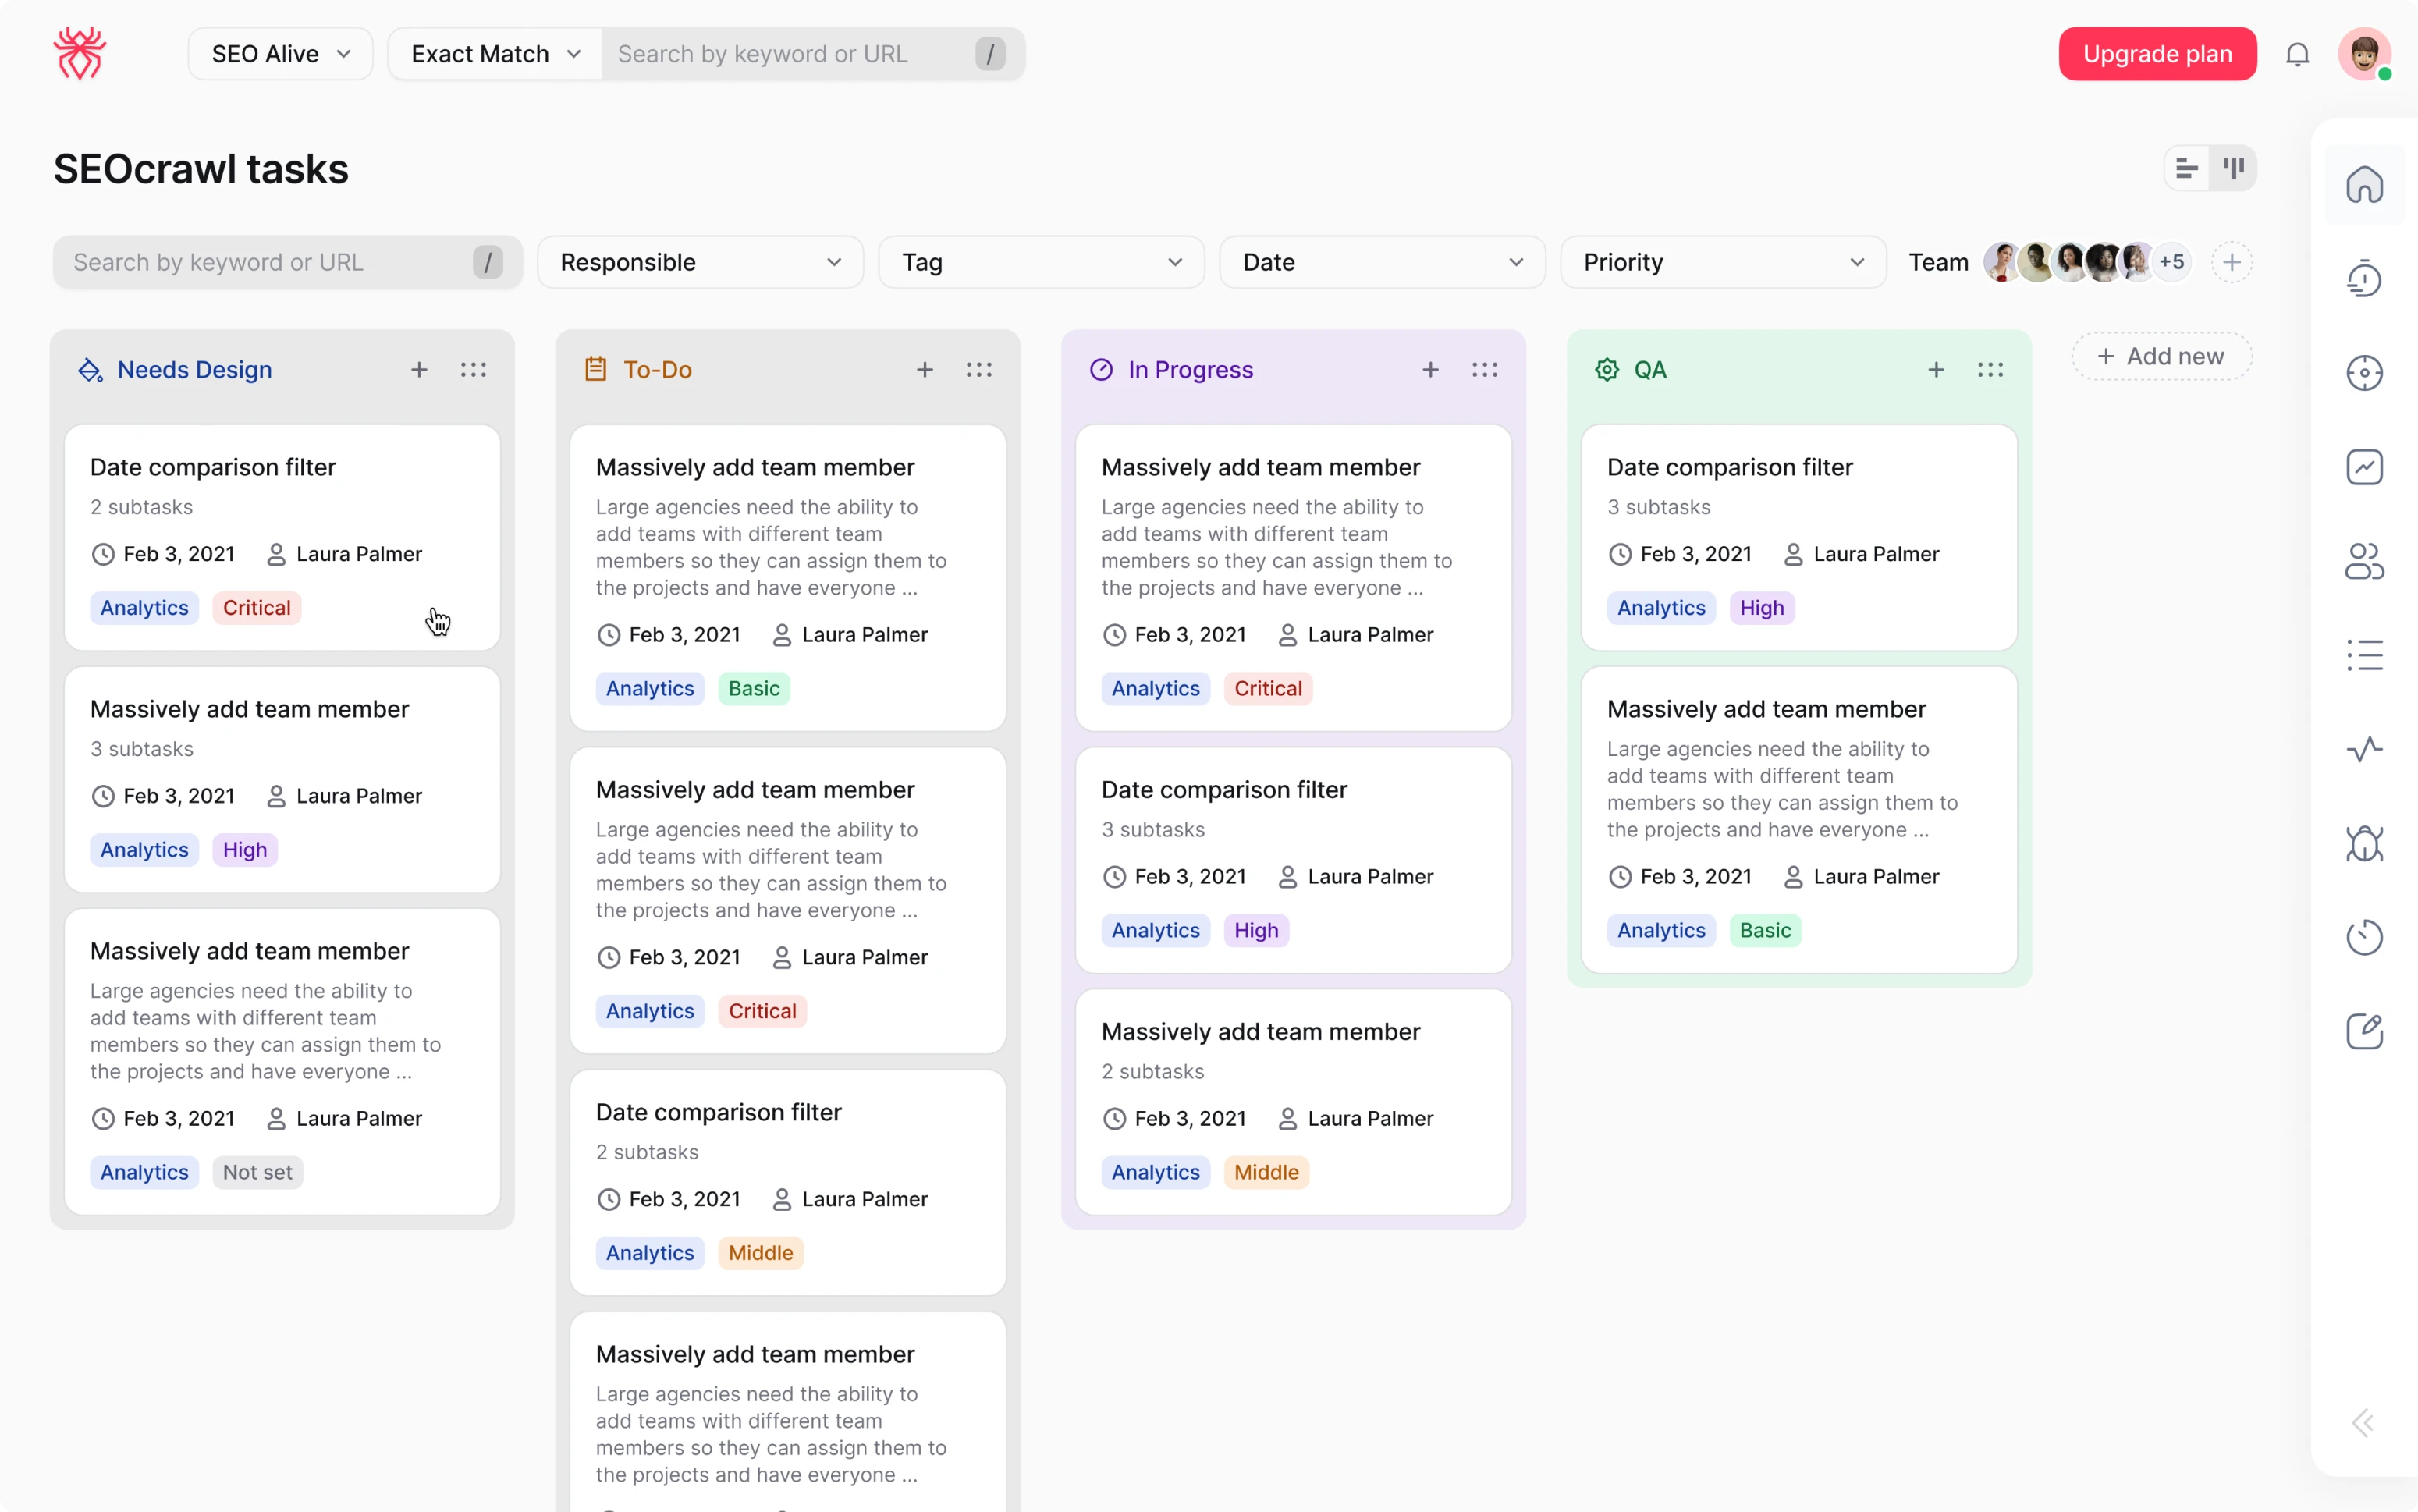2418x1512 pixels.
Task: Click the notification bell icon
Action: 2297,54
